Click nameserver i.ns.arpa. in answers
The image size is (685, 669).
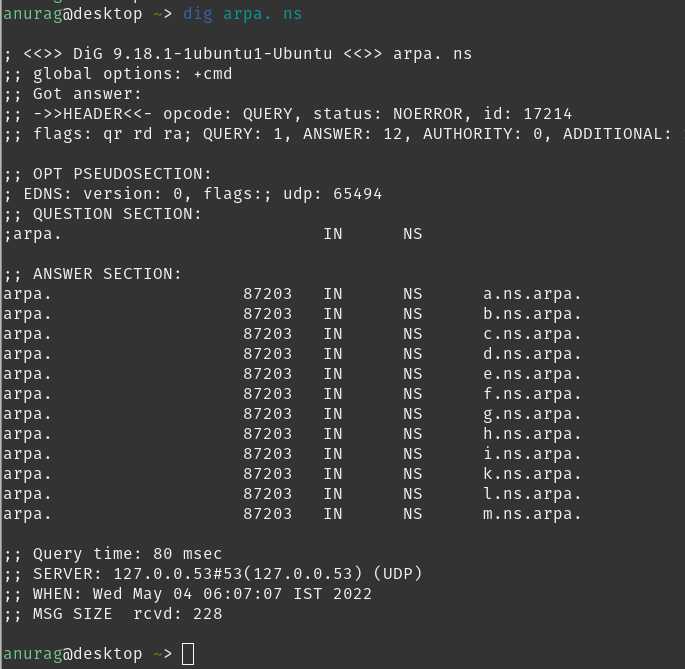(x=532, y=454)
